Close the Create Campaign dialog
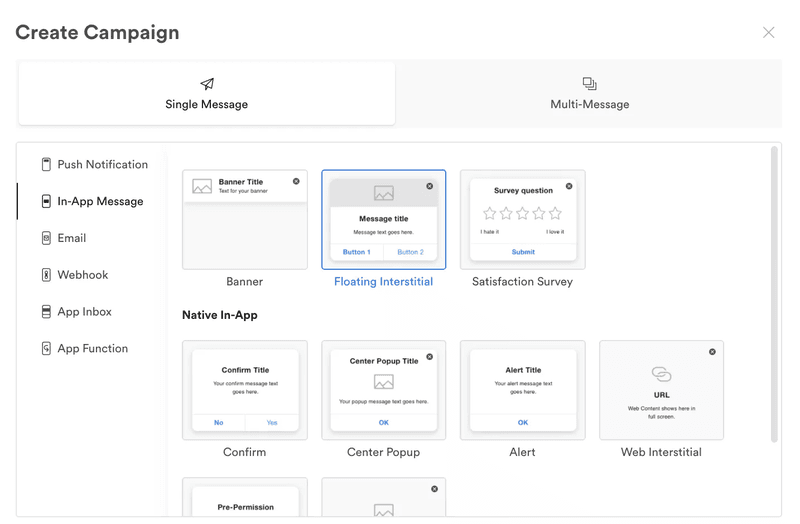Viewport: 800px width, 524px height. pos(768,33)
